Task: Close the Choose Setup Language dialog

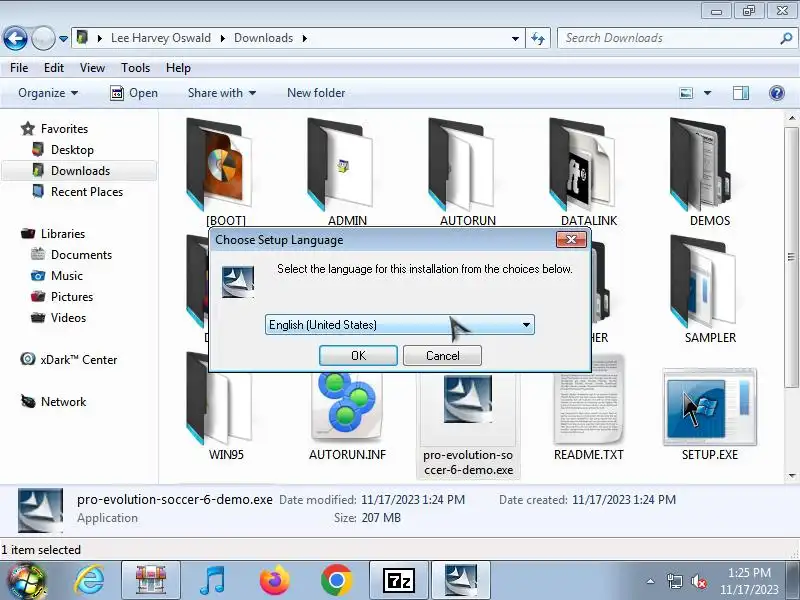Action: [x=571, y=240]
